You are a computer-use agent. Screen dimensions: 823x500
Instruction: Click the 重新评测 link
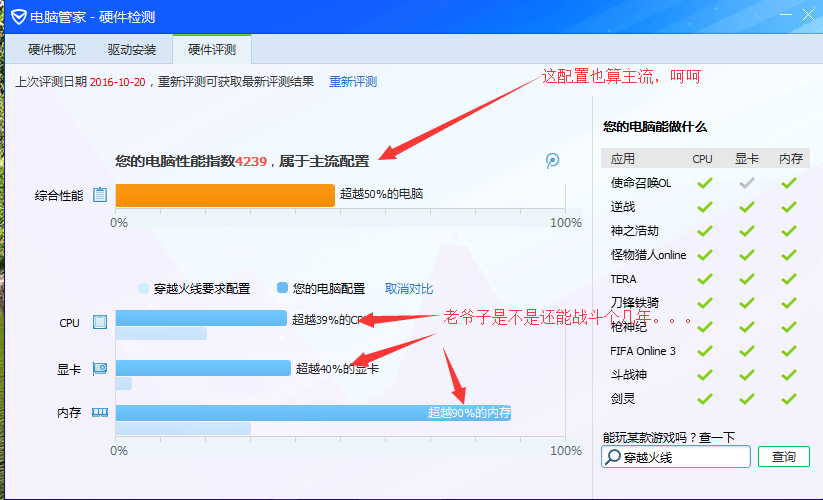[x=353, y=81]
